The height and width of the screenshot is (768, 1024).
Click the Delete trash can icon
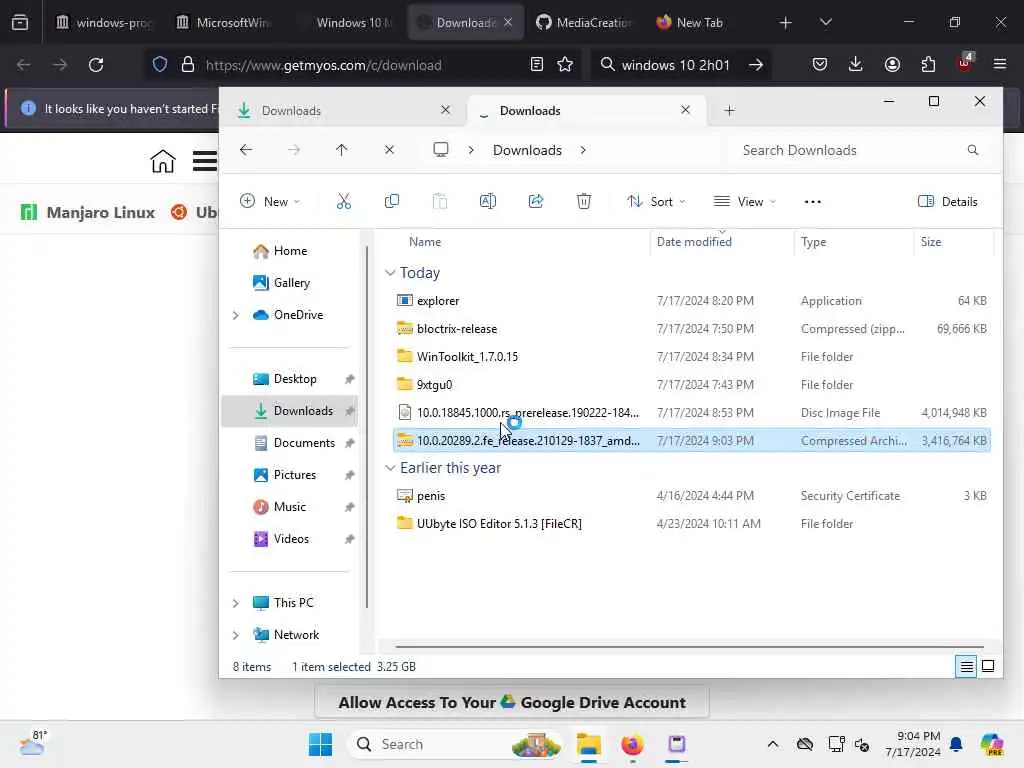[584, 201]
